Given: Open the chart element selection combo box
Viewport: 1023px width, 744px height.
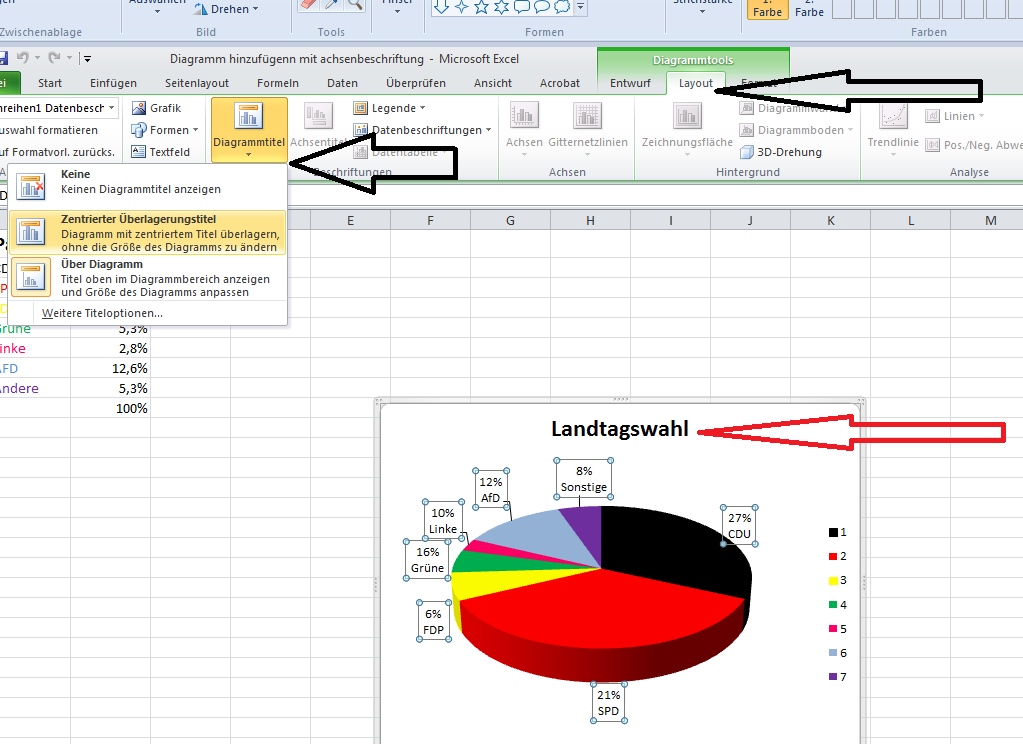Looking at the screenshot, I should 58,107.
